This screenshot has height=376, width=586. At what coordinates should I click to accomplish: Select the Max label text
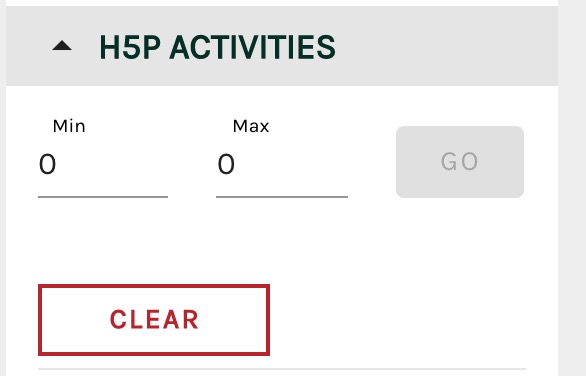pos(251,126)
